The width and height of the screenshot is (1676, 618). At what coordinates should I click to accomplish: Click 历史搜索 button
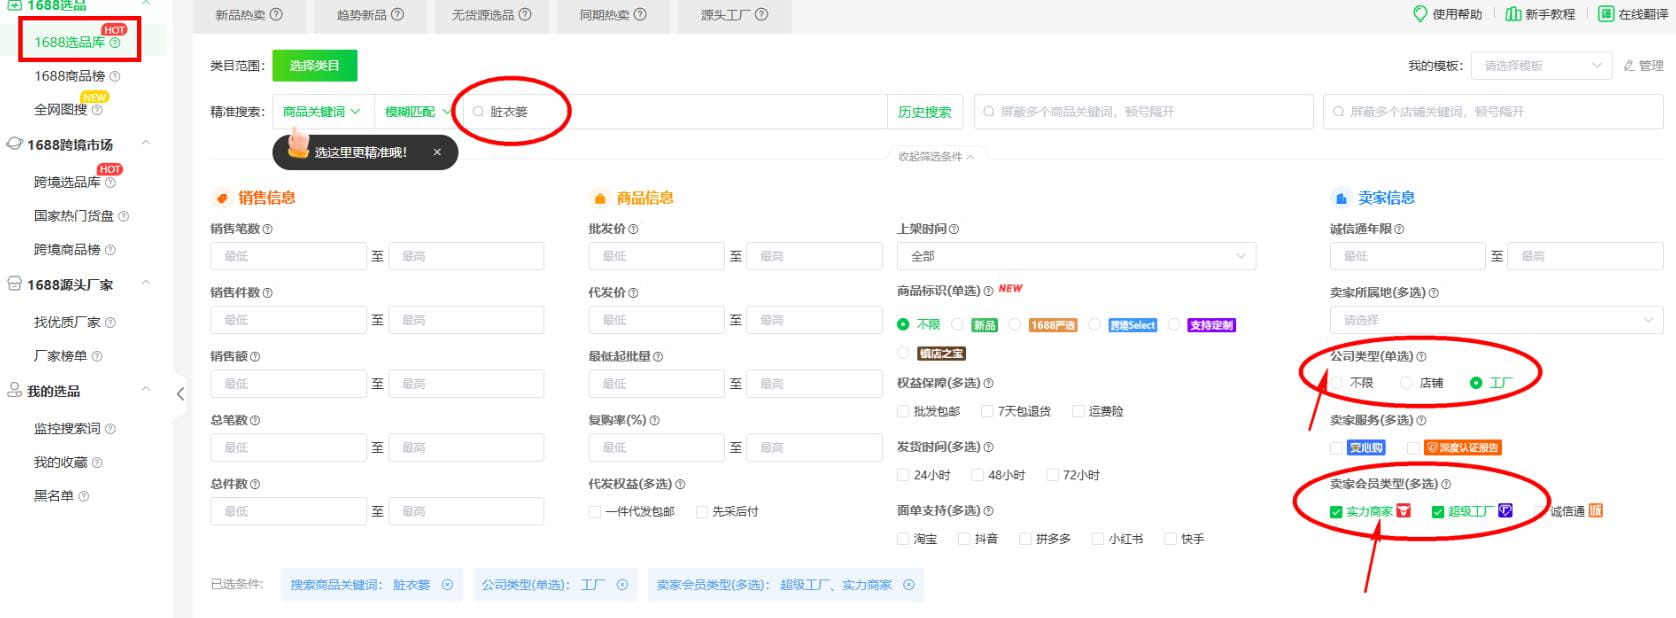[x=924, y=112]
